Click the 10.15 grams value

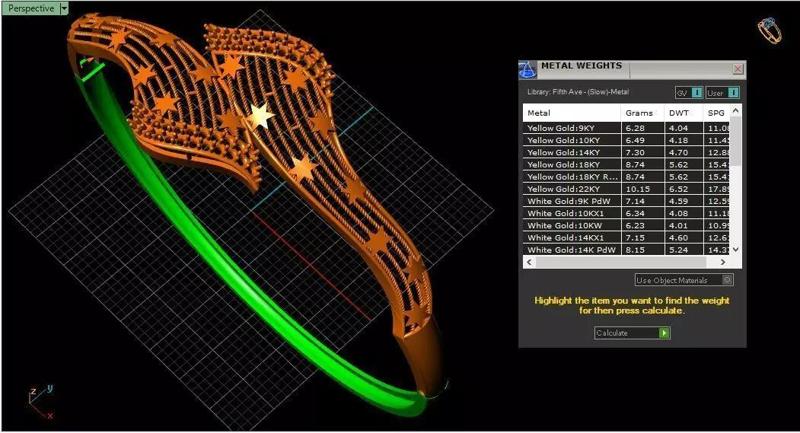coord(638,189)
